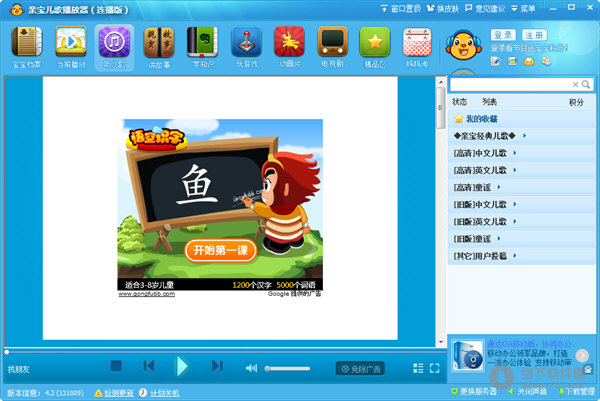Click the 免除广告 remove ads button
Viewport: 600px width, 401px height.
[x=360, y=369]
